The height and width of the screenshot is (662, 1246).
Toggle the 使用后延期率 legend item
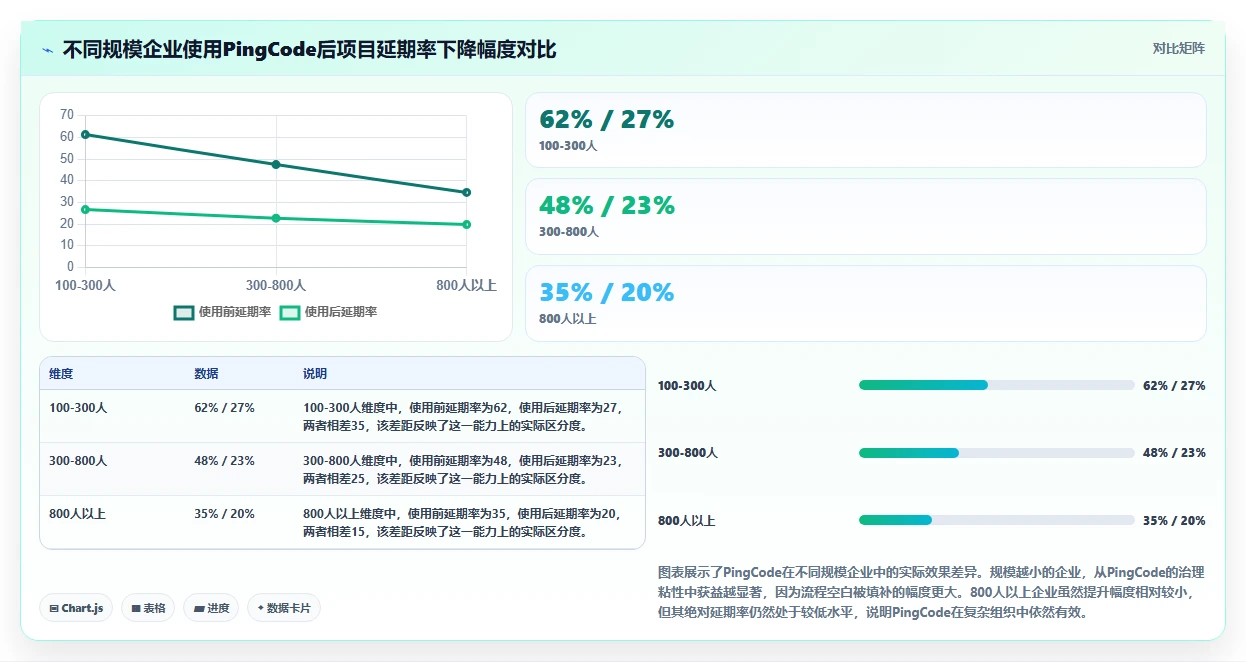pos(328,312)
